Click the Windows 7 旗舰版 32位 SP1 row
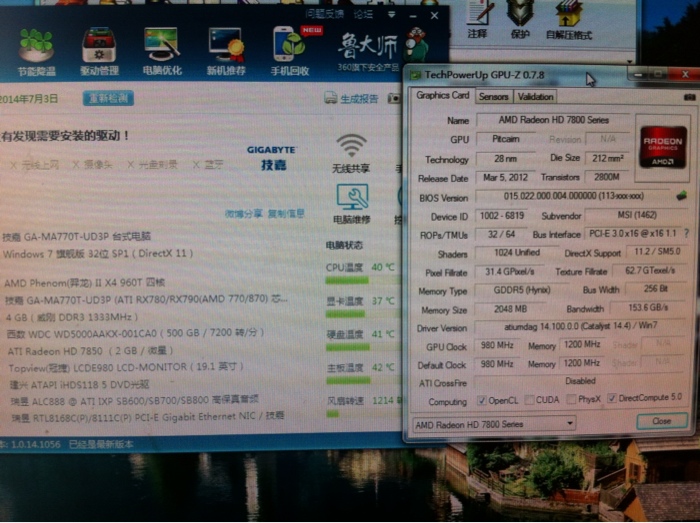 pos(98,254)
